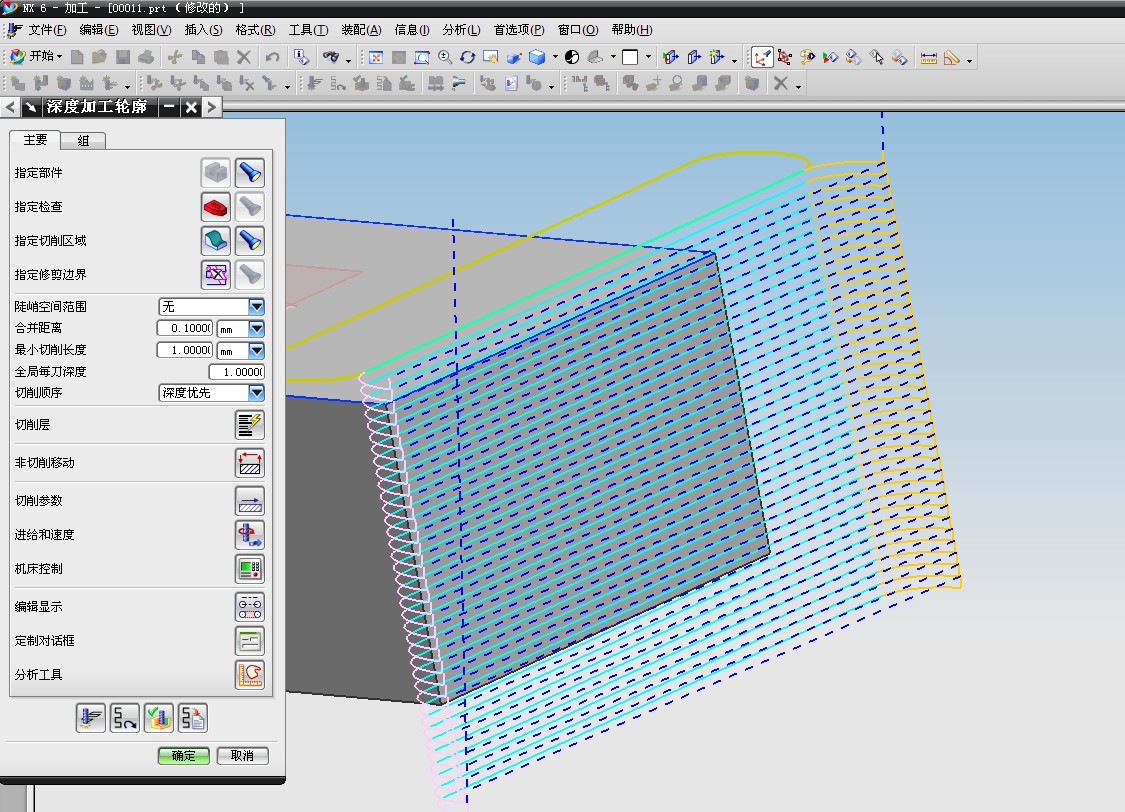Open the Format (格式) menu
Viewport: 1125px width, 812px height.
coord(255,29)
